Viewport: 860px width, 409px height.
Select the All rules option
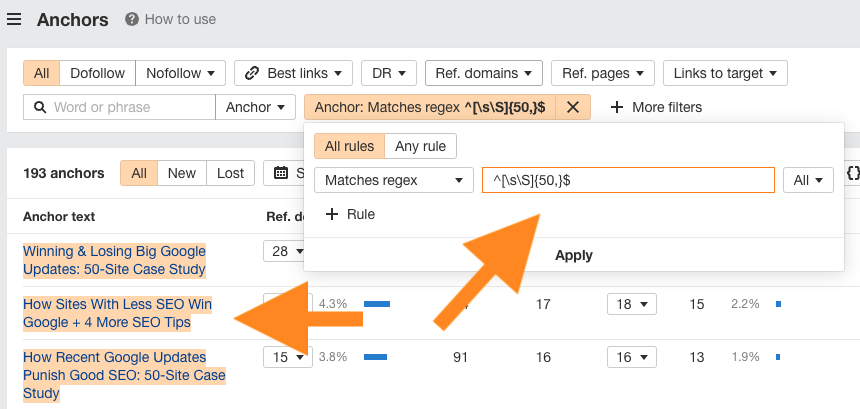coord(349,146)
